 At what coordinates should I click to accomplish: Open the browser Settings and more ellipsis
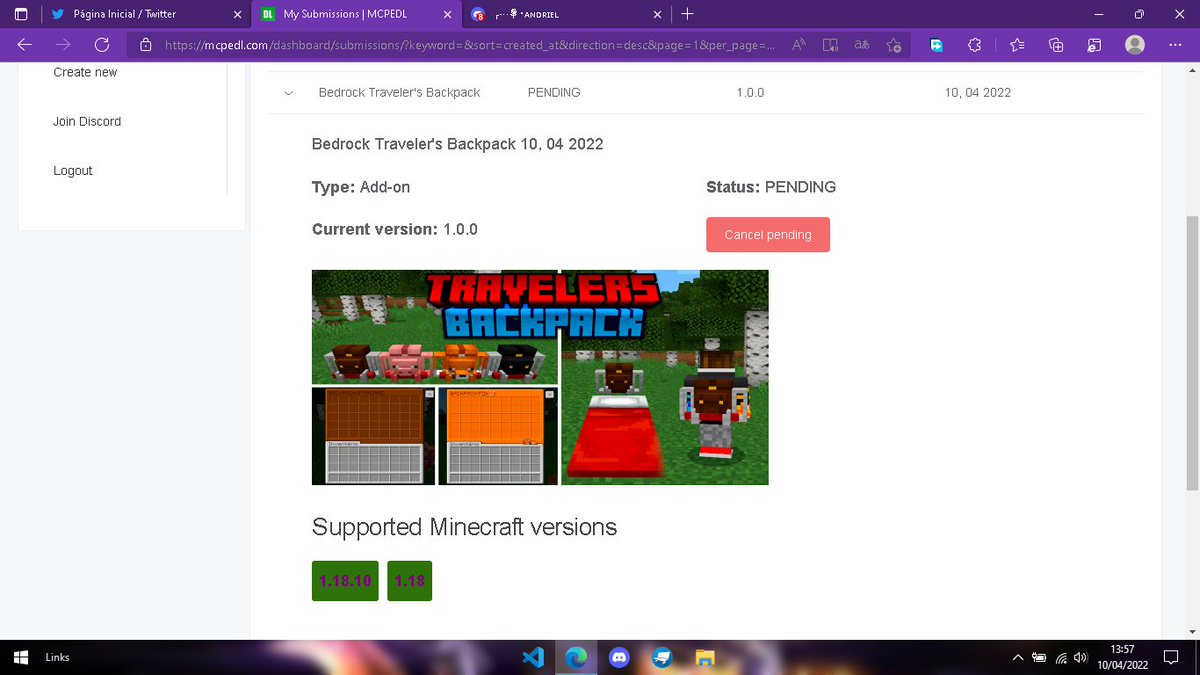pos(1176,45)
